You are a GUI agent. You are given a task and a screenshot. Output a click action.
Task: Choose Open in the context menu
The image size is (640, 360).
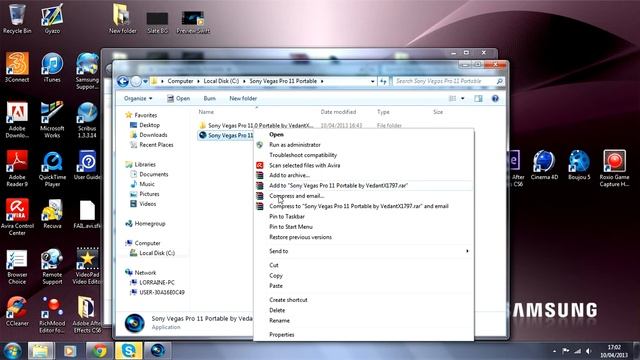point(276,134)
